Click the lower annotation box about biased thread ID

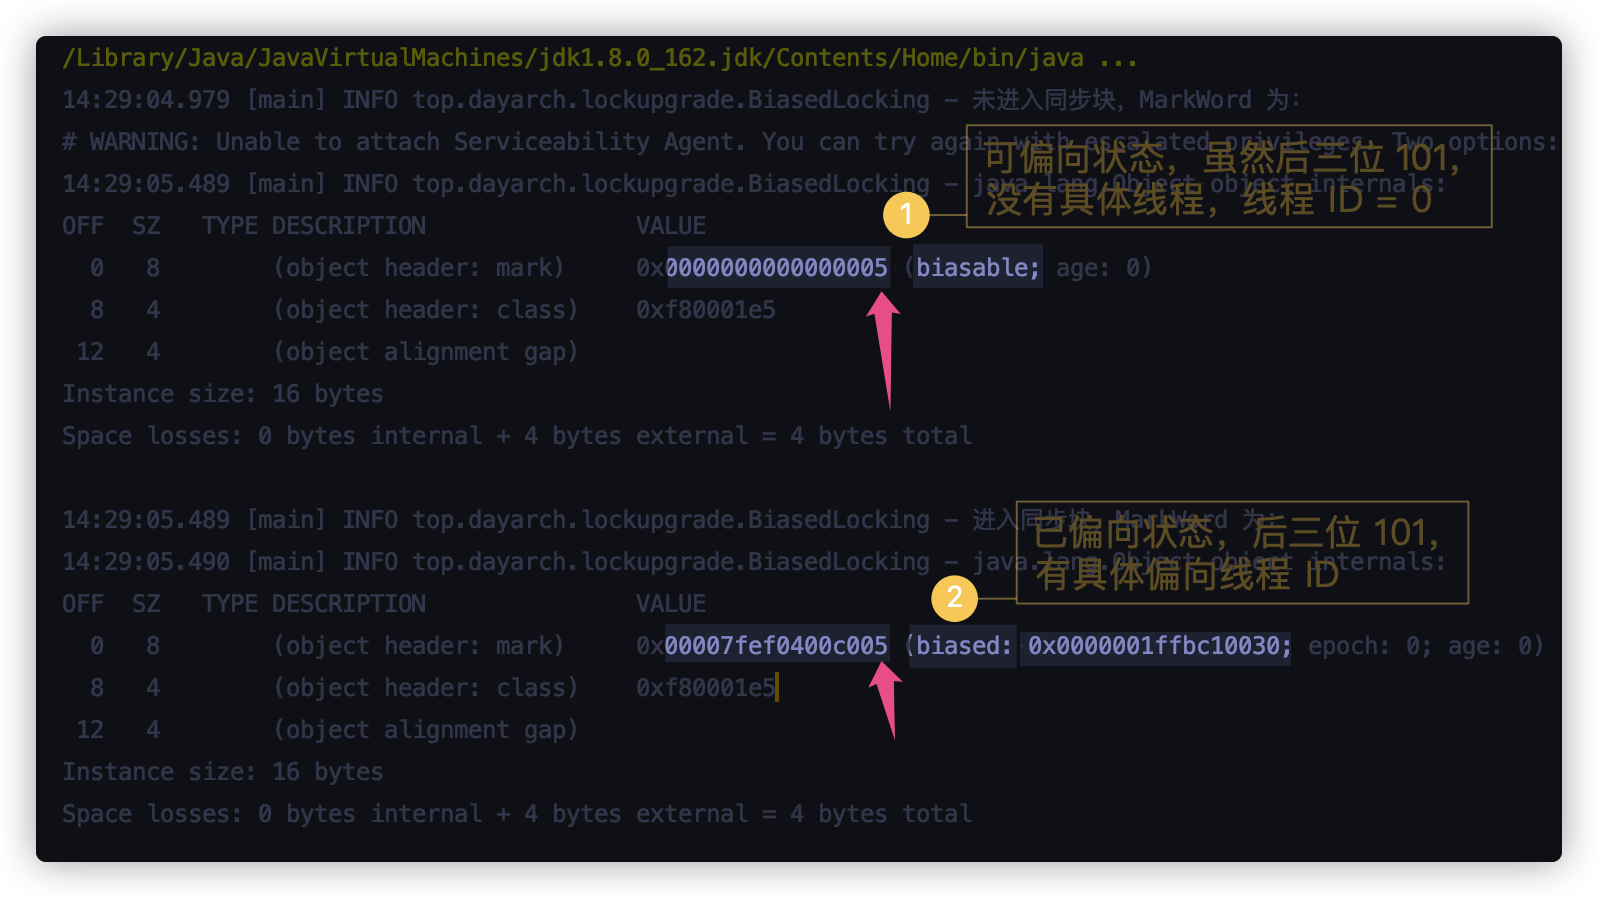coord(1241,552)
